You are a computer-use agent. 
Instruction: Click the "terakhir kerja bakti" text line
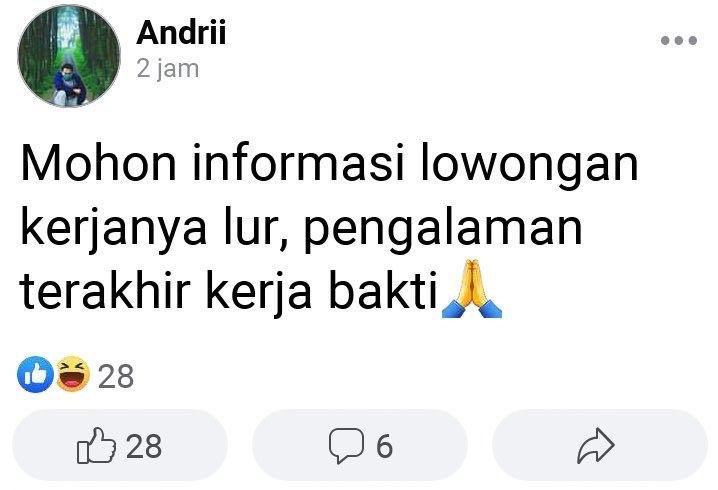pos(228,289)
